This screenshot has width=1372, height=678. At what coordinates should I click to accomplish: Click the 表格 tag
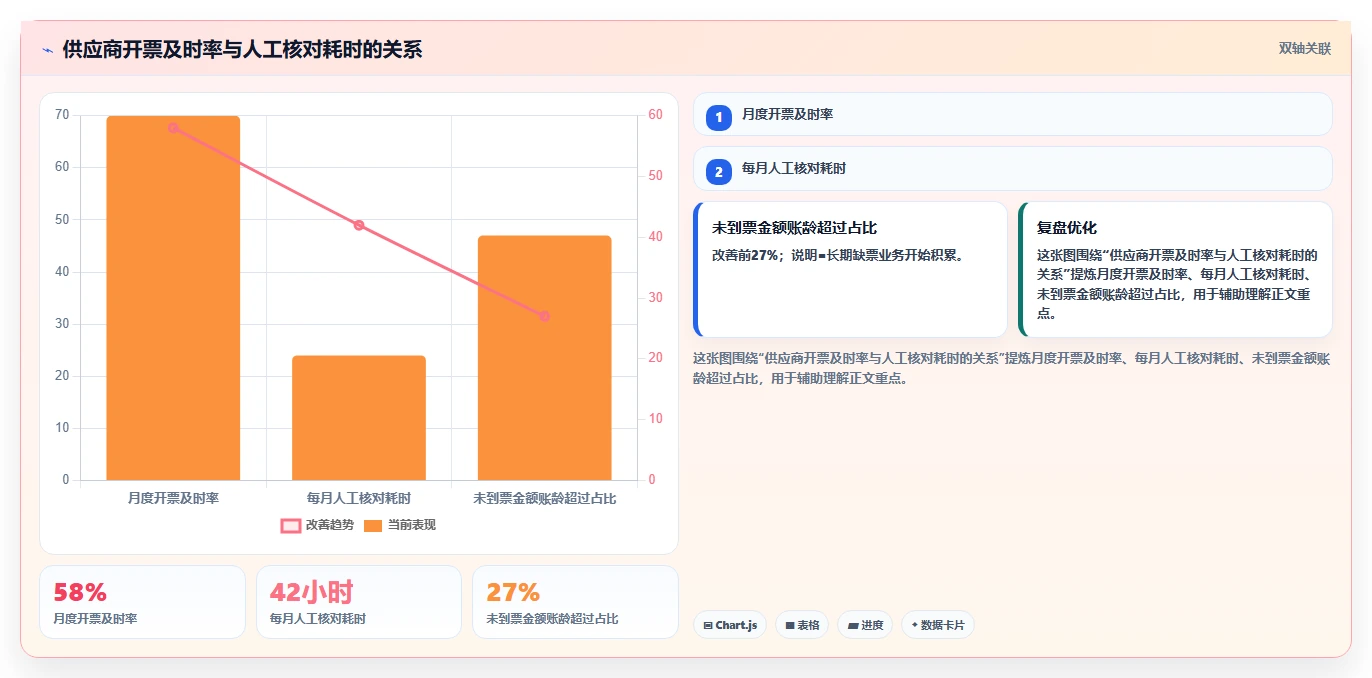tap(802, 625)
